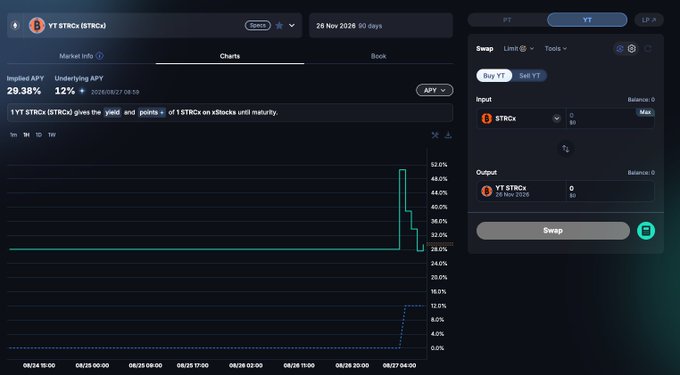Open the APY chart type dropdown
Viewport: 680px width, 375px height.
435,90
